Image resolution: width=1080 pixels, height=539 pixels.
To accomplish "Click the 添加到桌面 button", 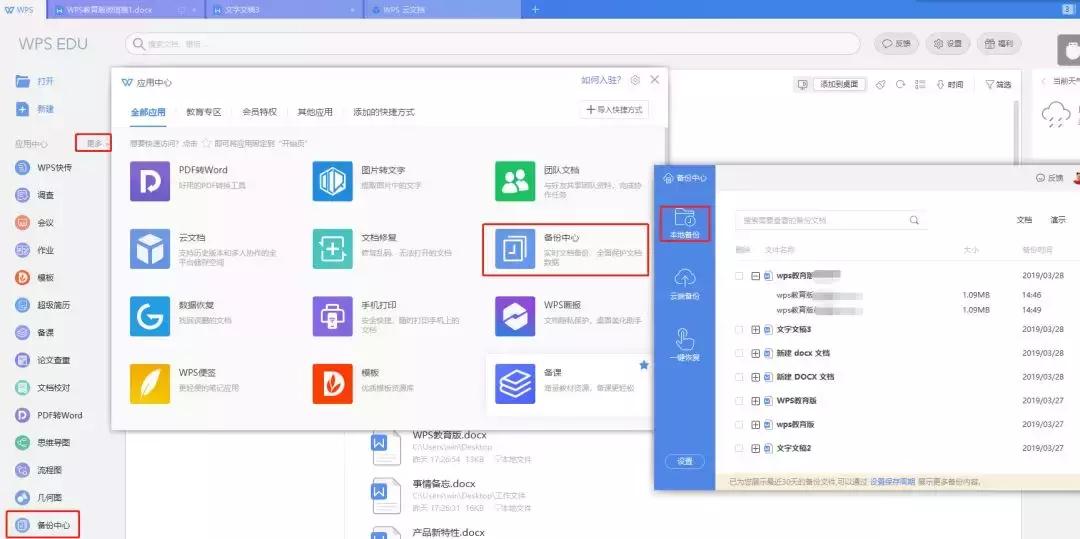I will tap(839, 84).
